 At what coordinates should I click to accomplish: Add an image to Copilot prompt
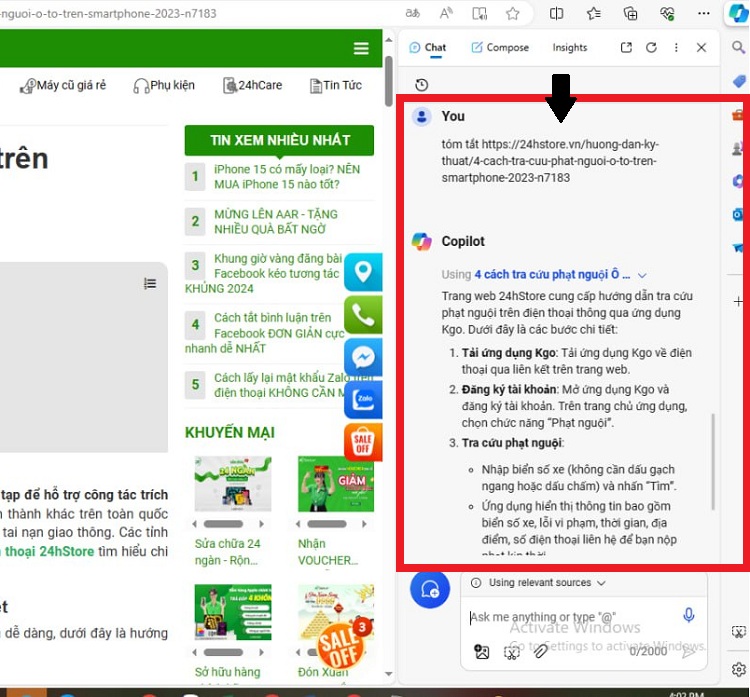[482, 652]
